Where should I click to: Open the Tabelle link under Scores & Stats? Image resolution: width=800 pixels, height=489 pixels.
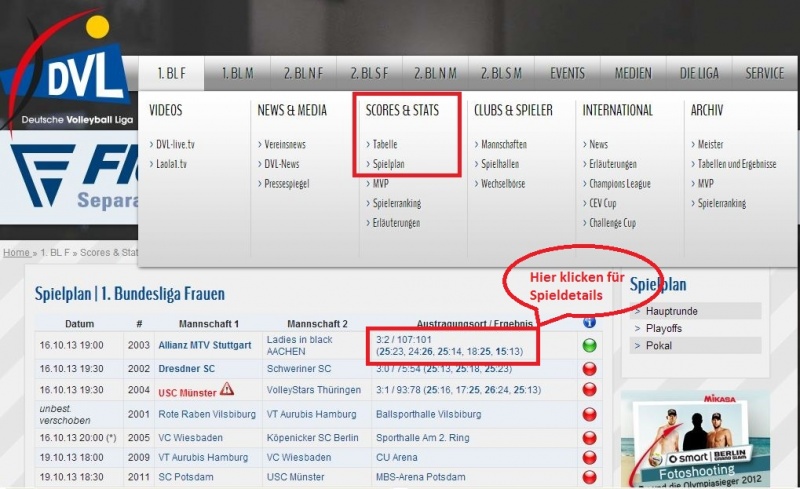385,144
